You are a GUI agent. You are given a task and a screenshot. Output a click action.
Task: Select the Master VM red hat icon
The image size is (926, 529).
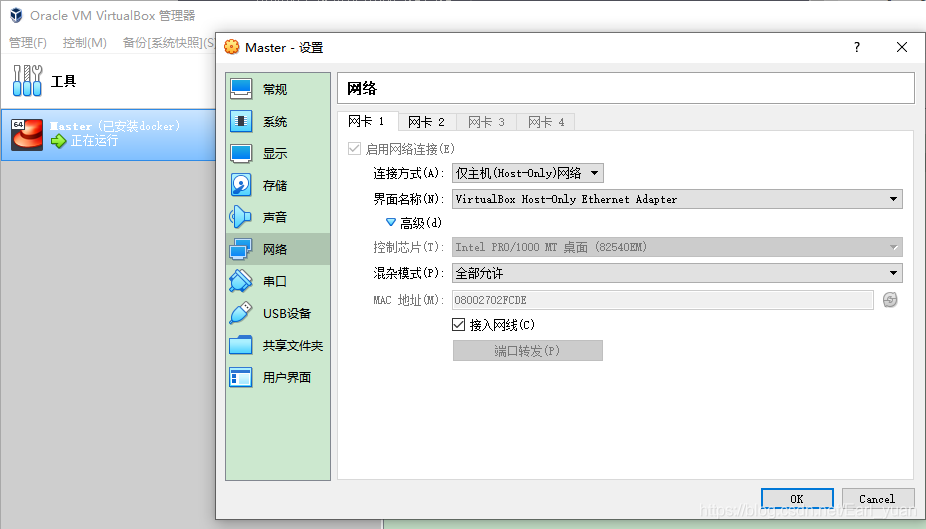tap(27, 135)
